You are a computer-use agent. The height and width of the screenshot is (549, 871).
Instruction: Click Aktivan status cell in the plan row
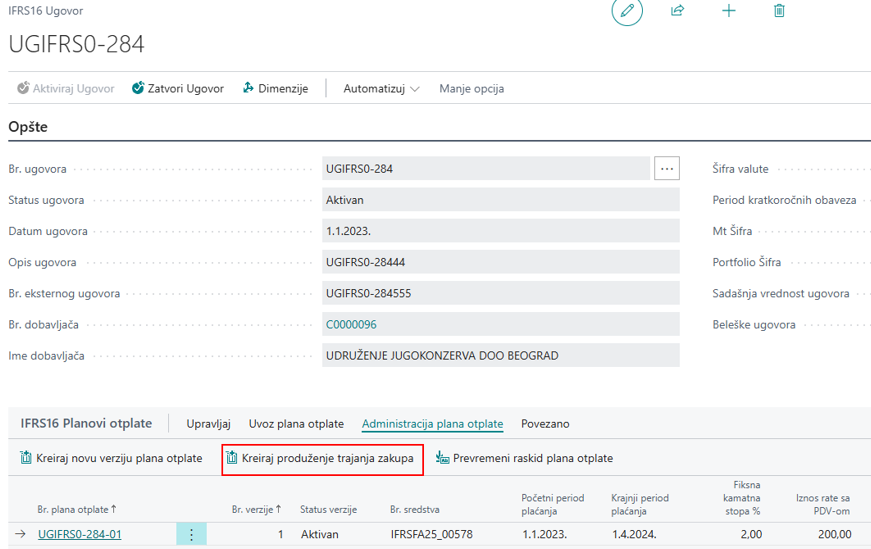319,534
